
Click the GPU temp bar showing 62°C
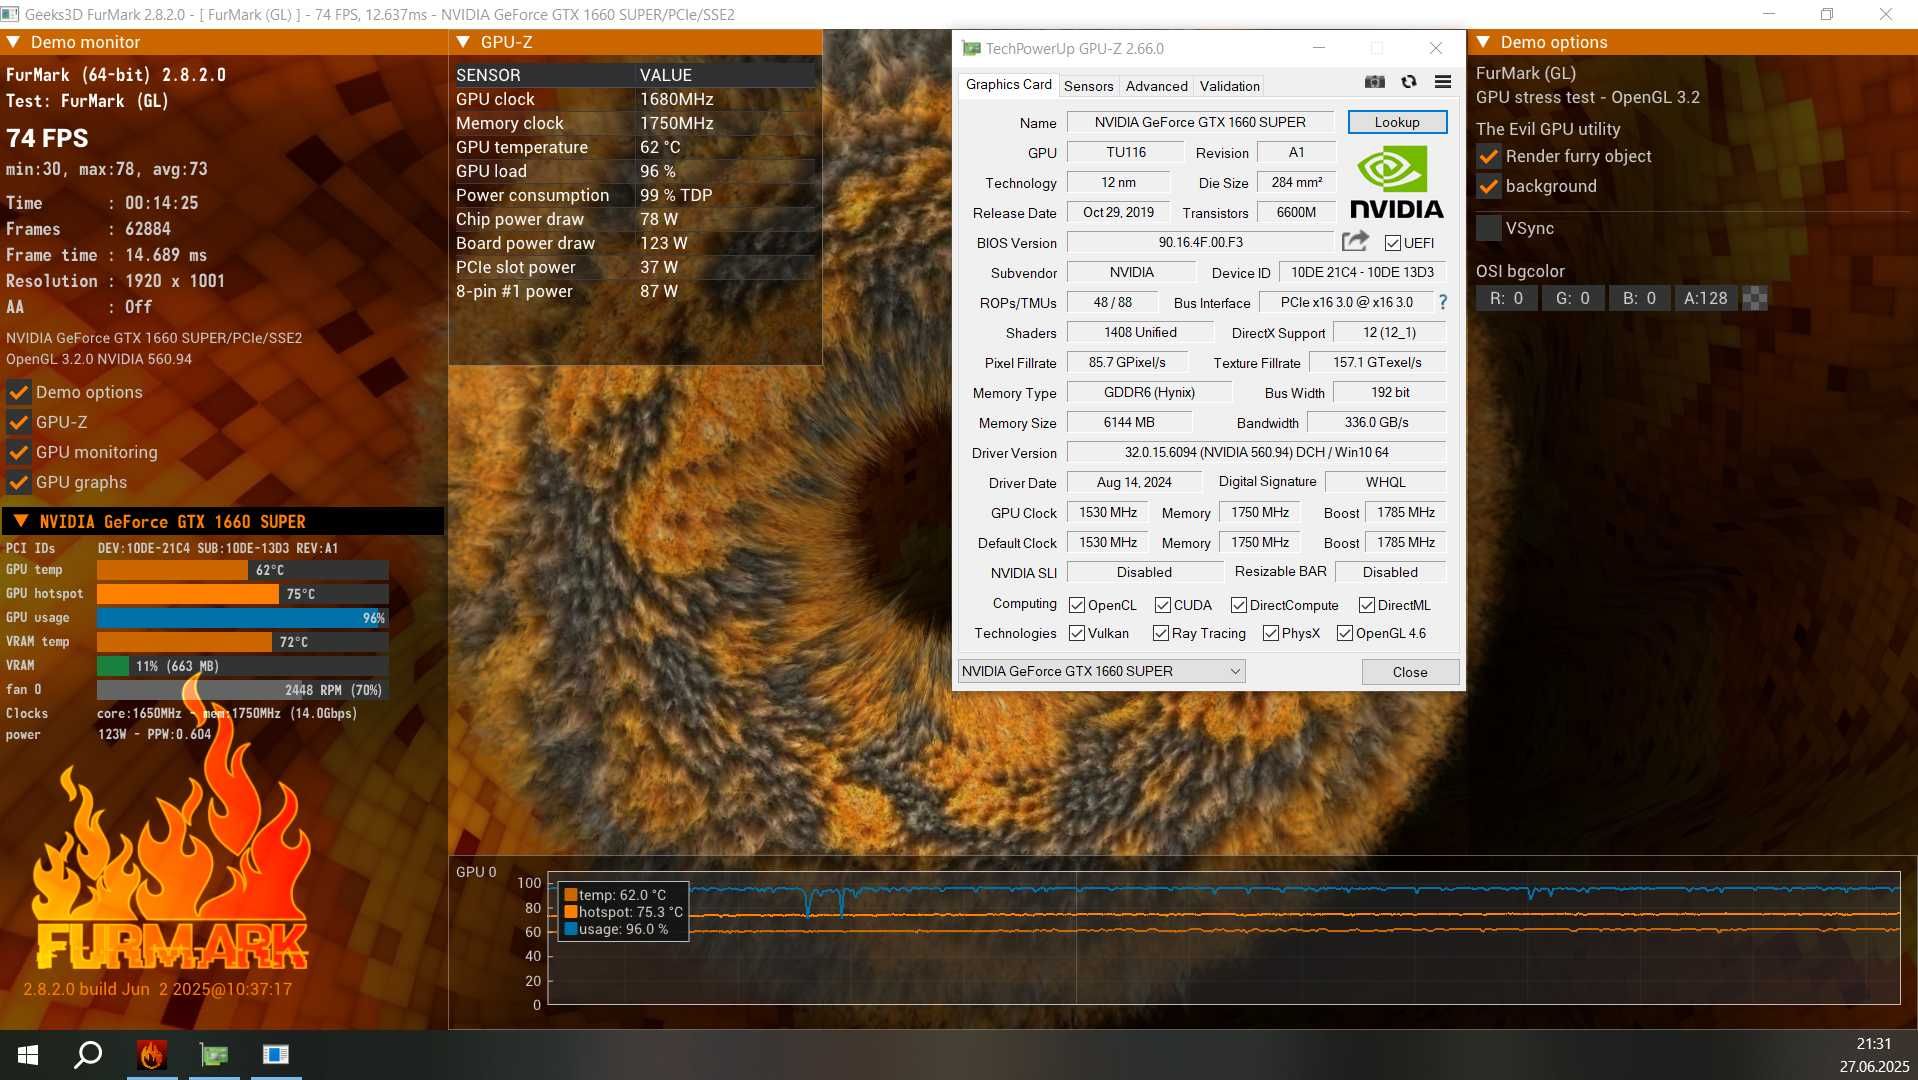(x=242, y=570)
